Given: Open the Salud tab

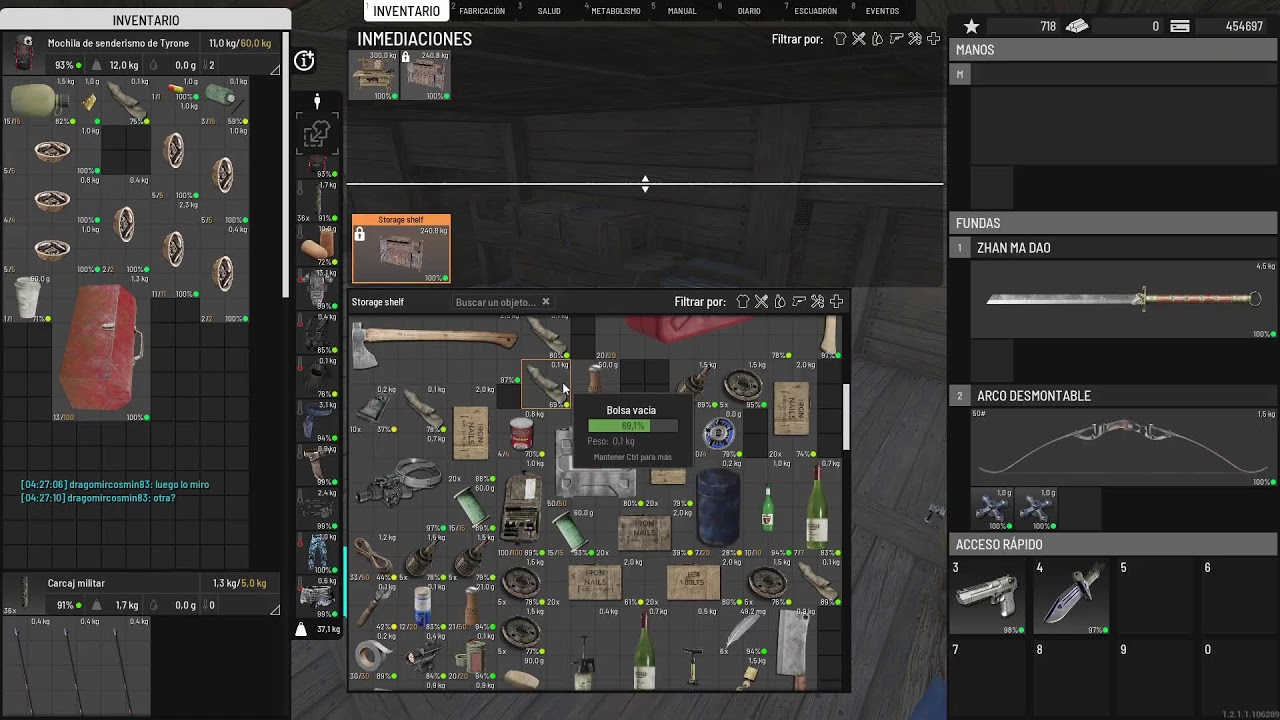Looking at the screenshot, I should 549,11.
